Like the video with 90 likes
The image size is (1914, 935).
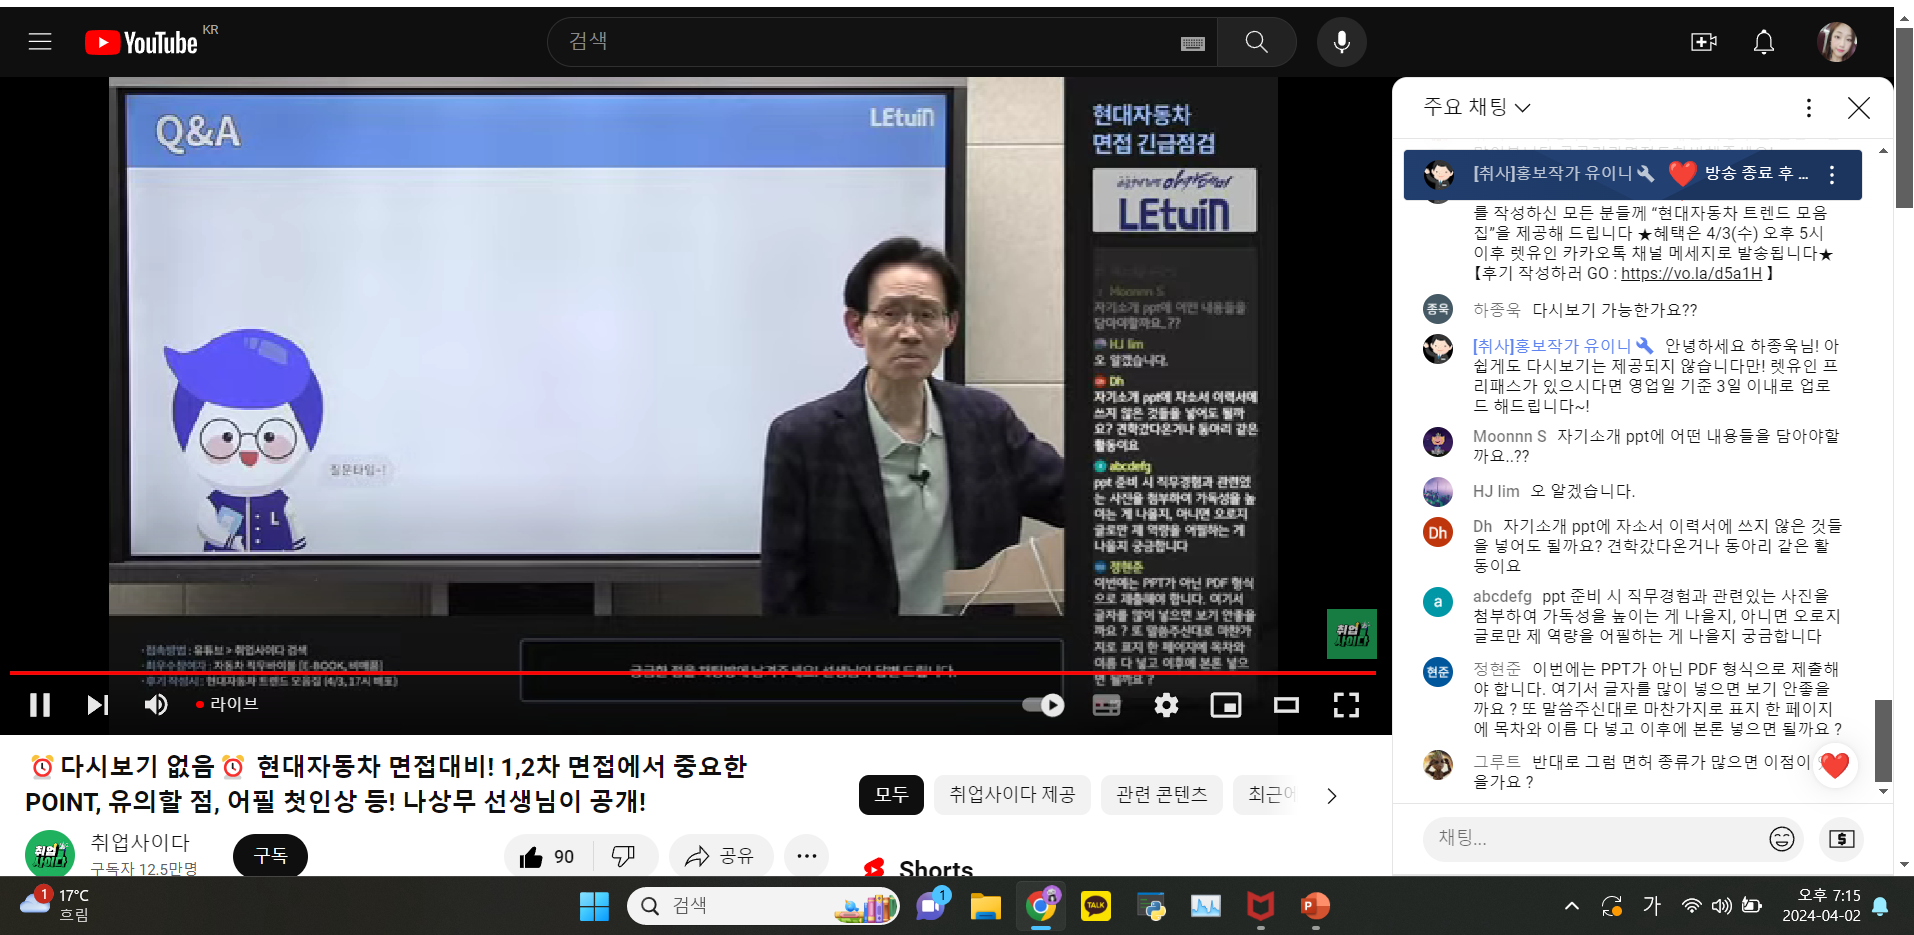point(548,856)
